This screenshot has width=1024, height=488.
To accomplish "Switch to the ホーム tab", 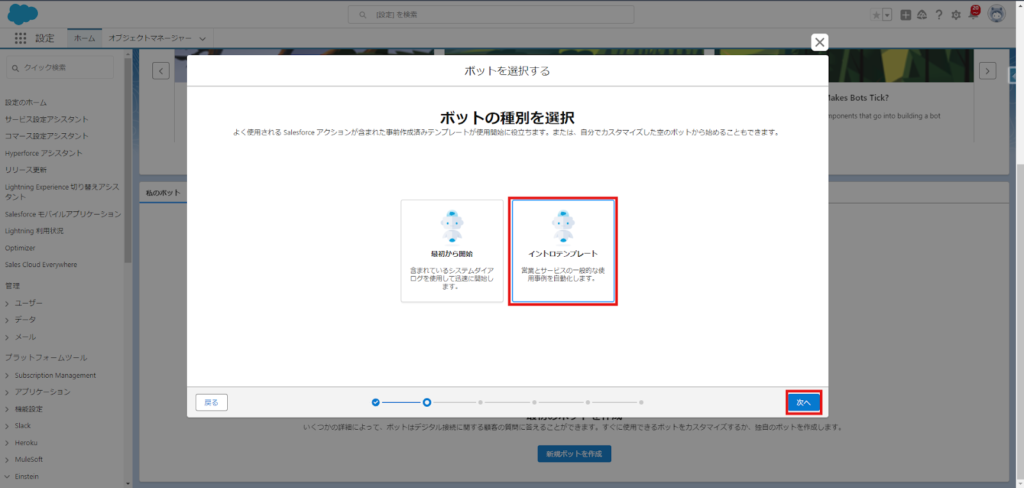I will click(x=85, y=39).
